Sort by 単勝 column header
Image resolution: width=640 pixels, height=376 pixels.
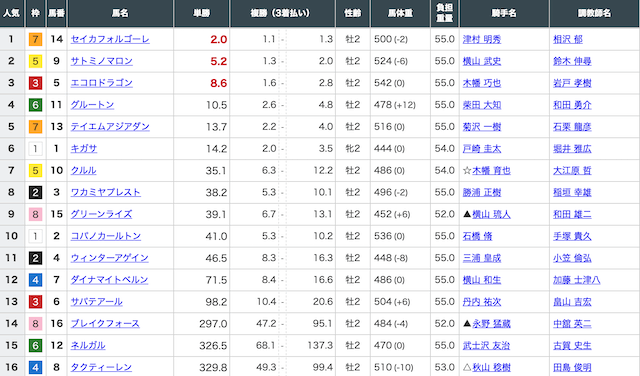point(202,13)
